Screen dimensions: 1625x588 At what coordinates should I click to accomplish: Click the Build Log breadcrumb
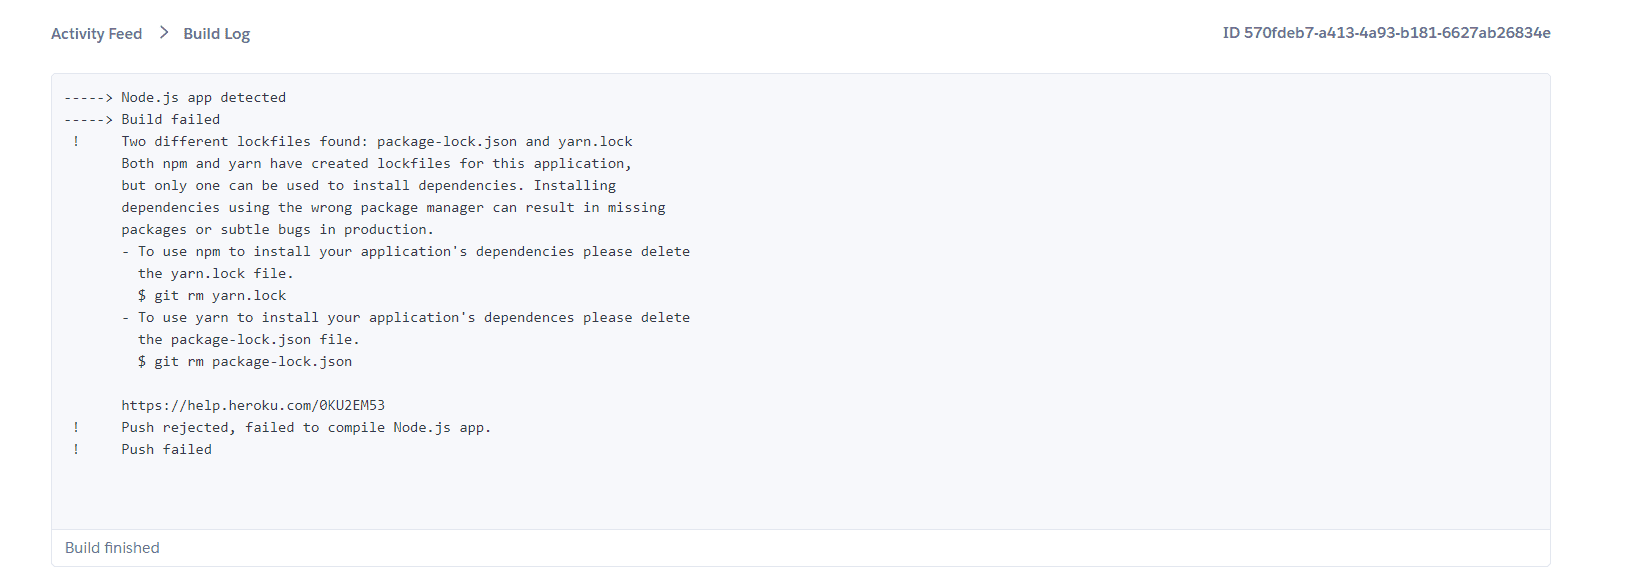coord(216,34)
